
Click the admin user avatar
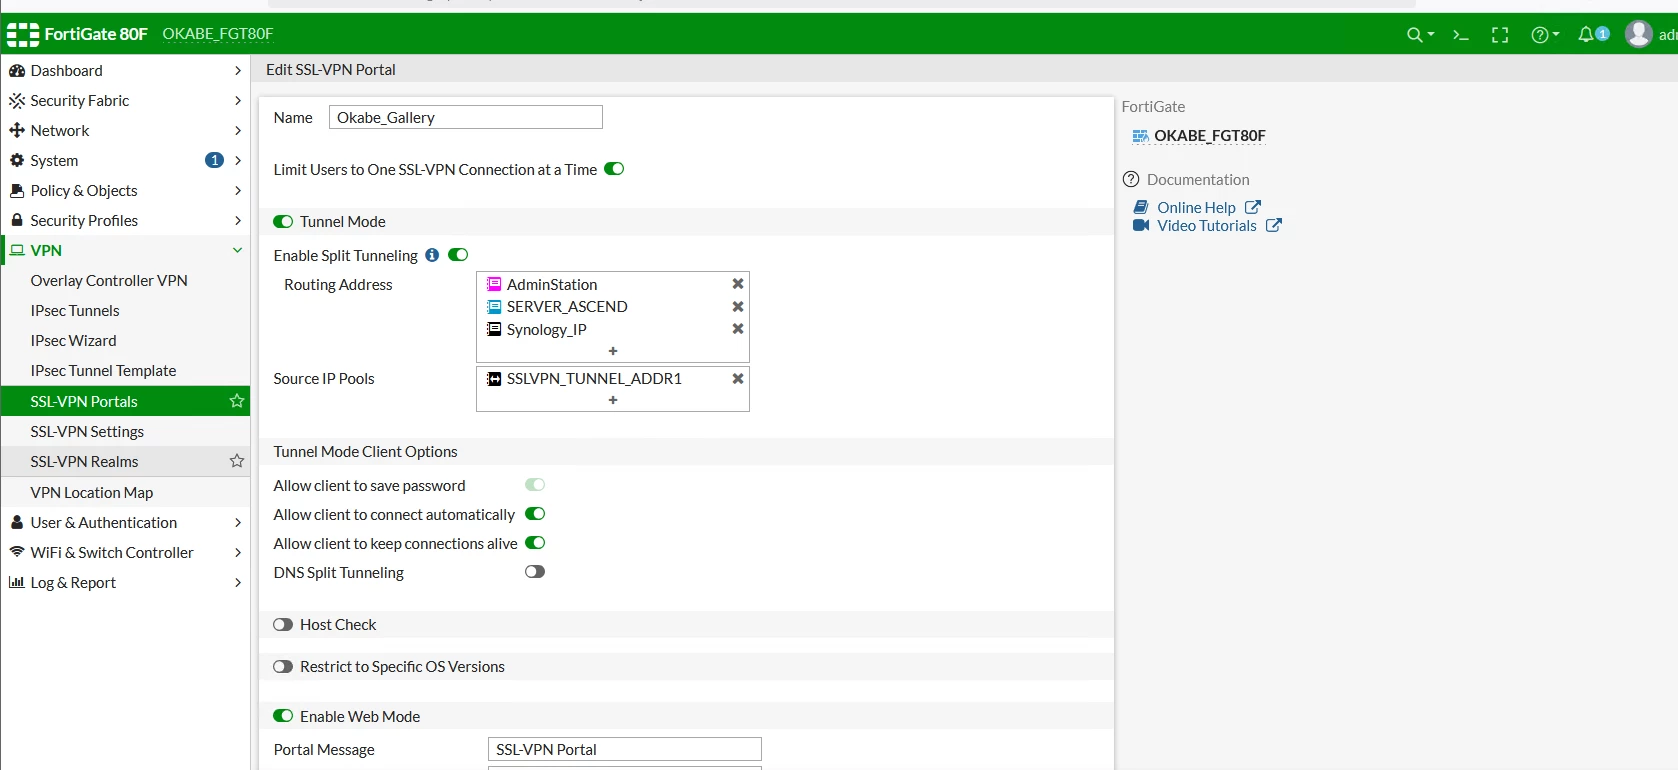pos(1639,34)
